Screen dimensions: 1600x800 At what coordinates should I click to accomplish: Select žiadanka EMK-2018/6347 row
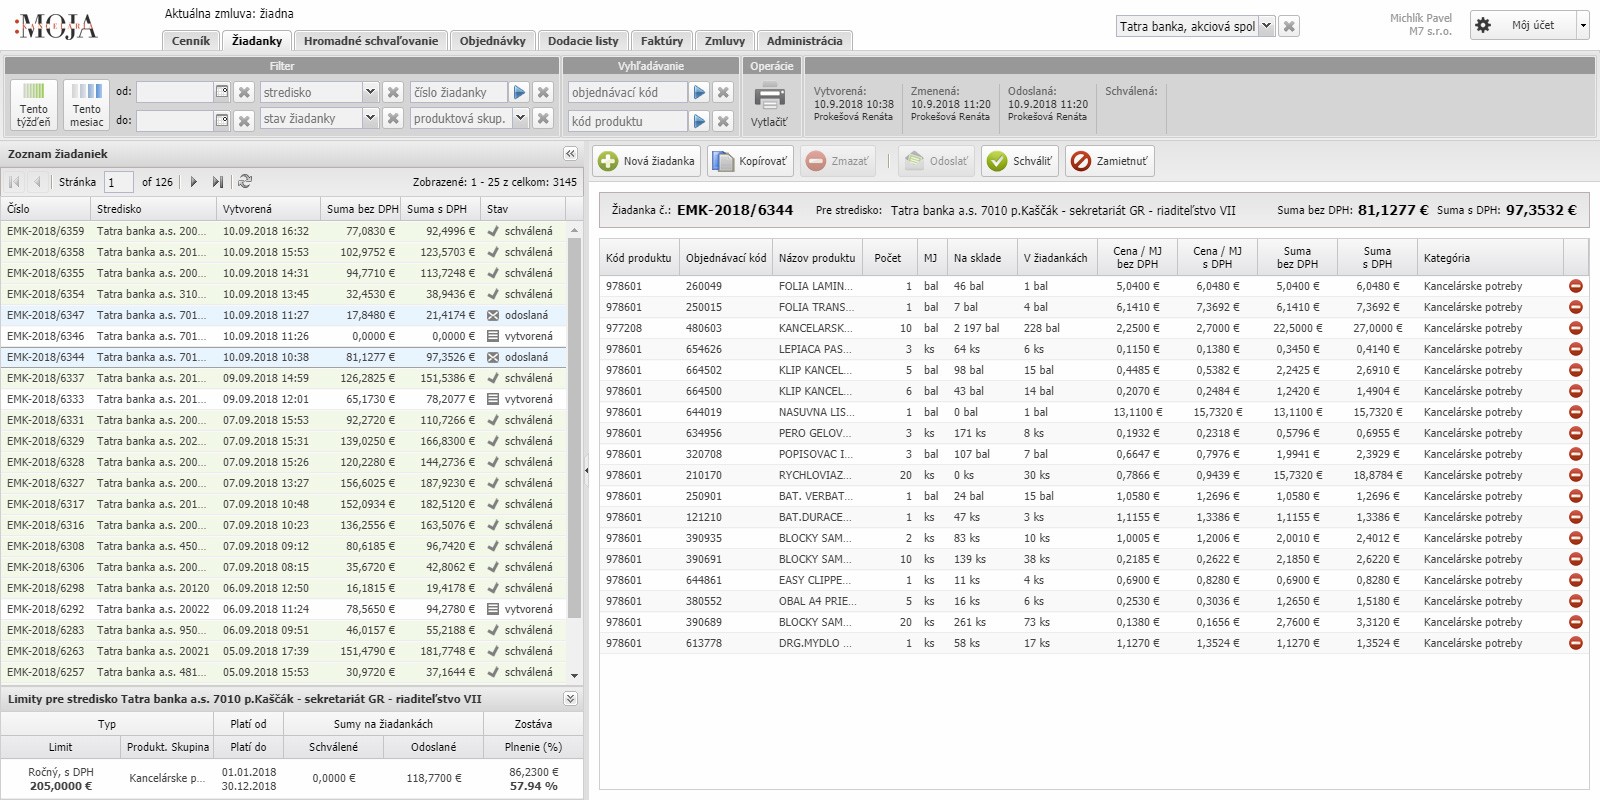286,315
